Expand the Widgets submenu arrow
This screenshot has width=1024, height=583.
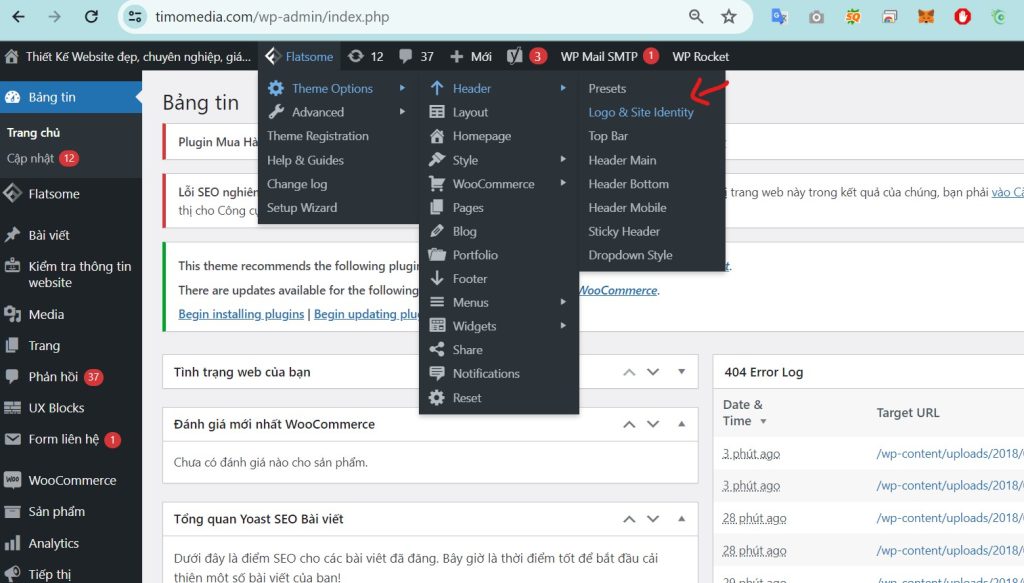(x=563, y=325)
